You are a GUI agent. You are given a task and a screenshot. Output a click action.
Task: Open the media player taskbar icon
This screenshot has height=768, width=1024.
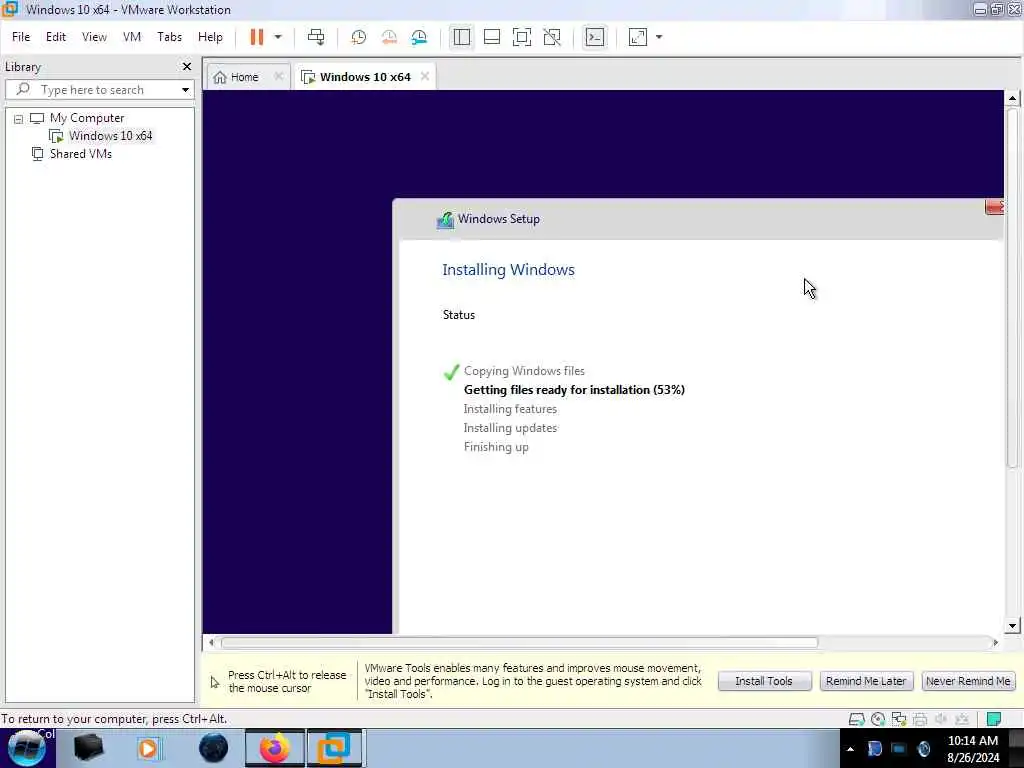148,748
